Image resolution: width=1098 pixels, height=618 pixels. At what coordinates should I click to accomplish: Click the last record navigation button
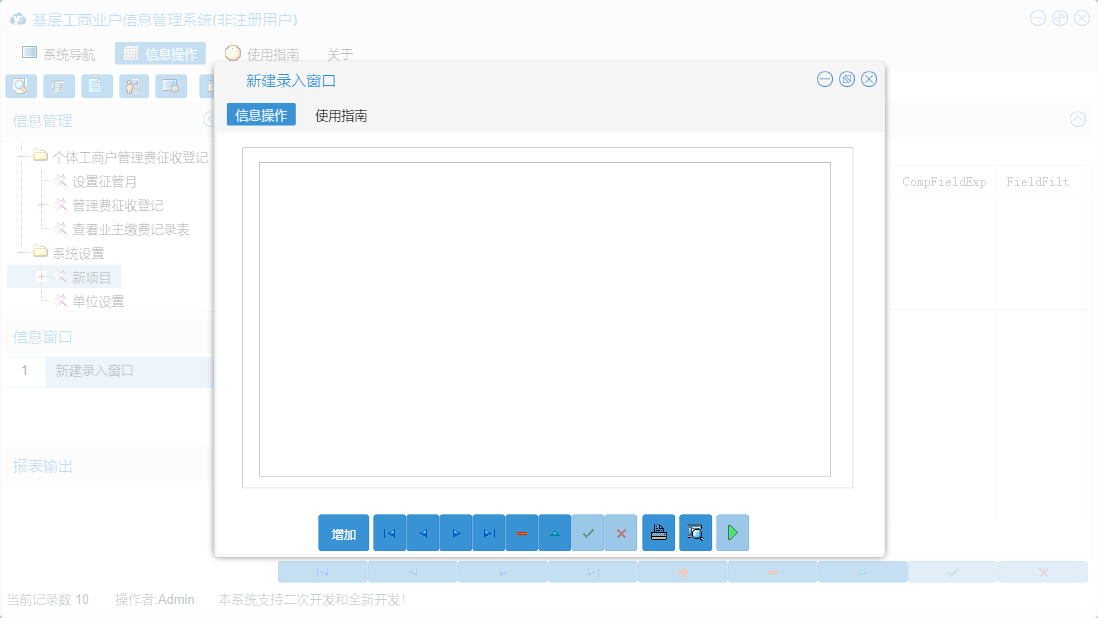pyautogui.click(x=489, y=532)
